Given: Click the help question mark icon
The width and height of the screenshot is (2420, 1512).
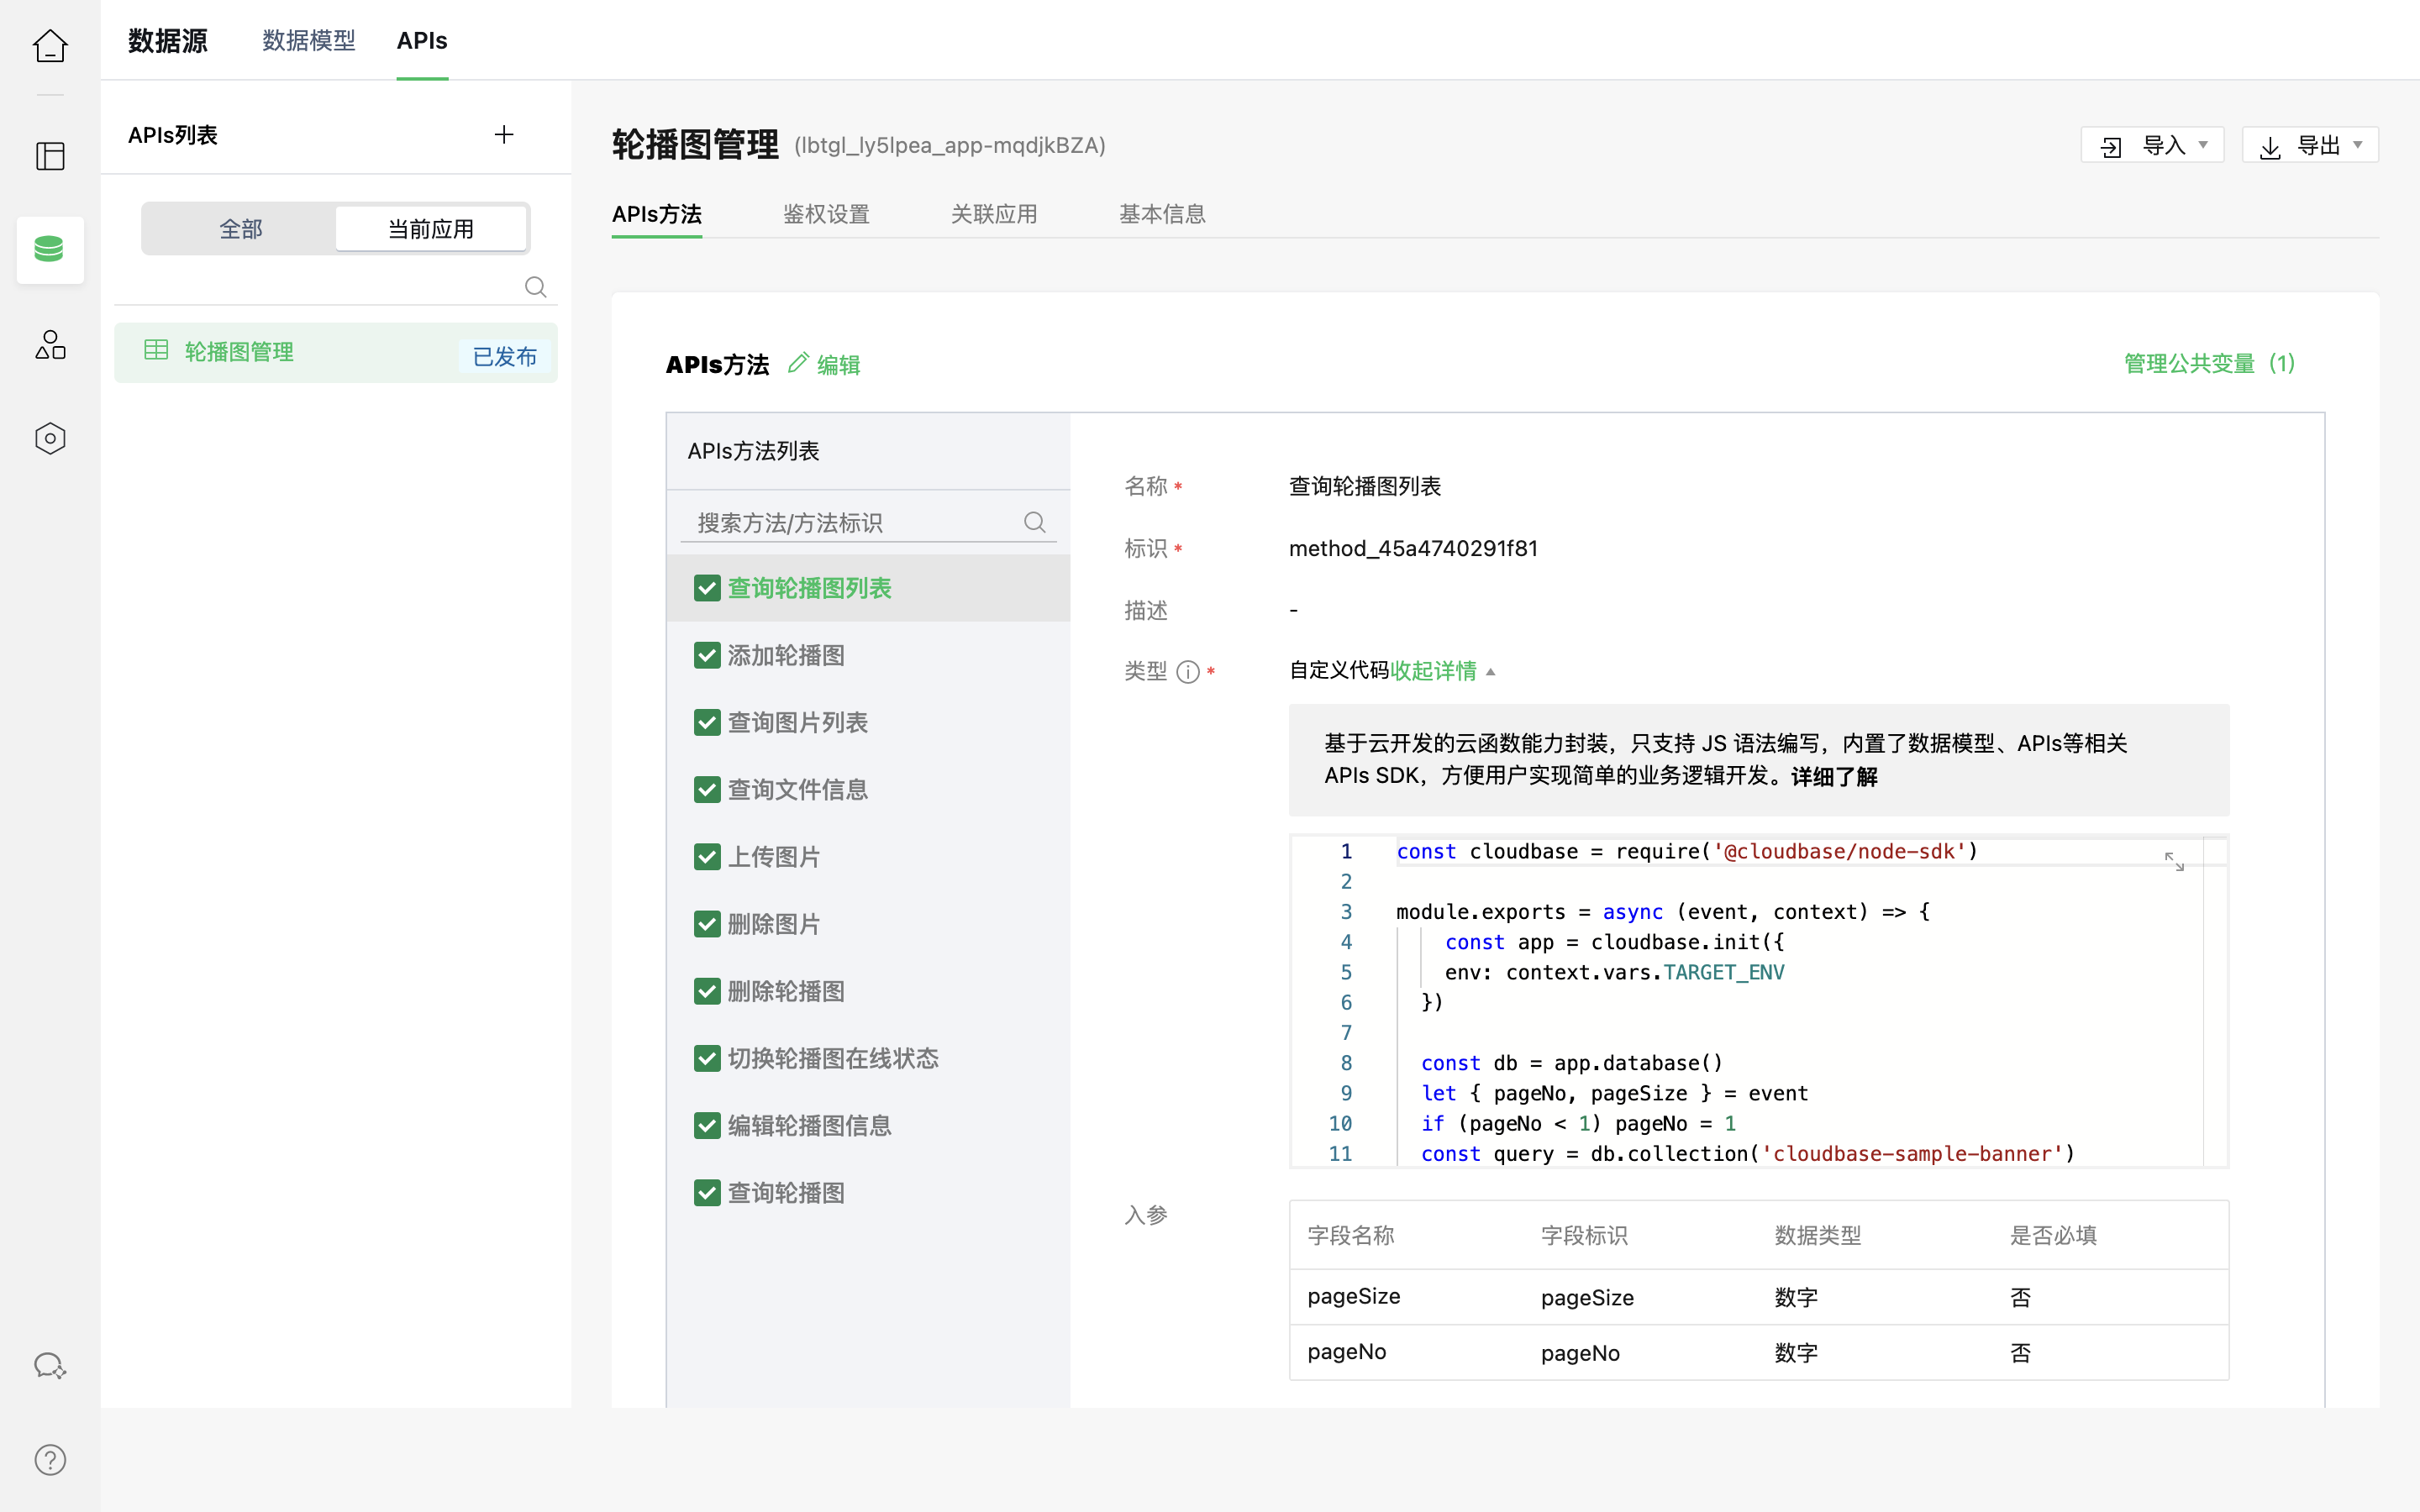Looking at the screenshot, I should pyautogui.click(x=50, y=1460).
